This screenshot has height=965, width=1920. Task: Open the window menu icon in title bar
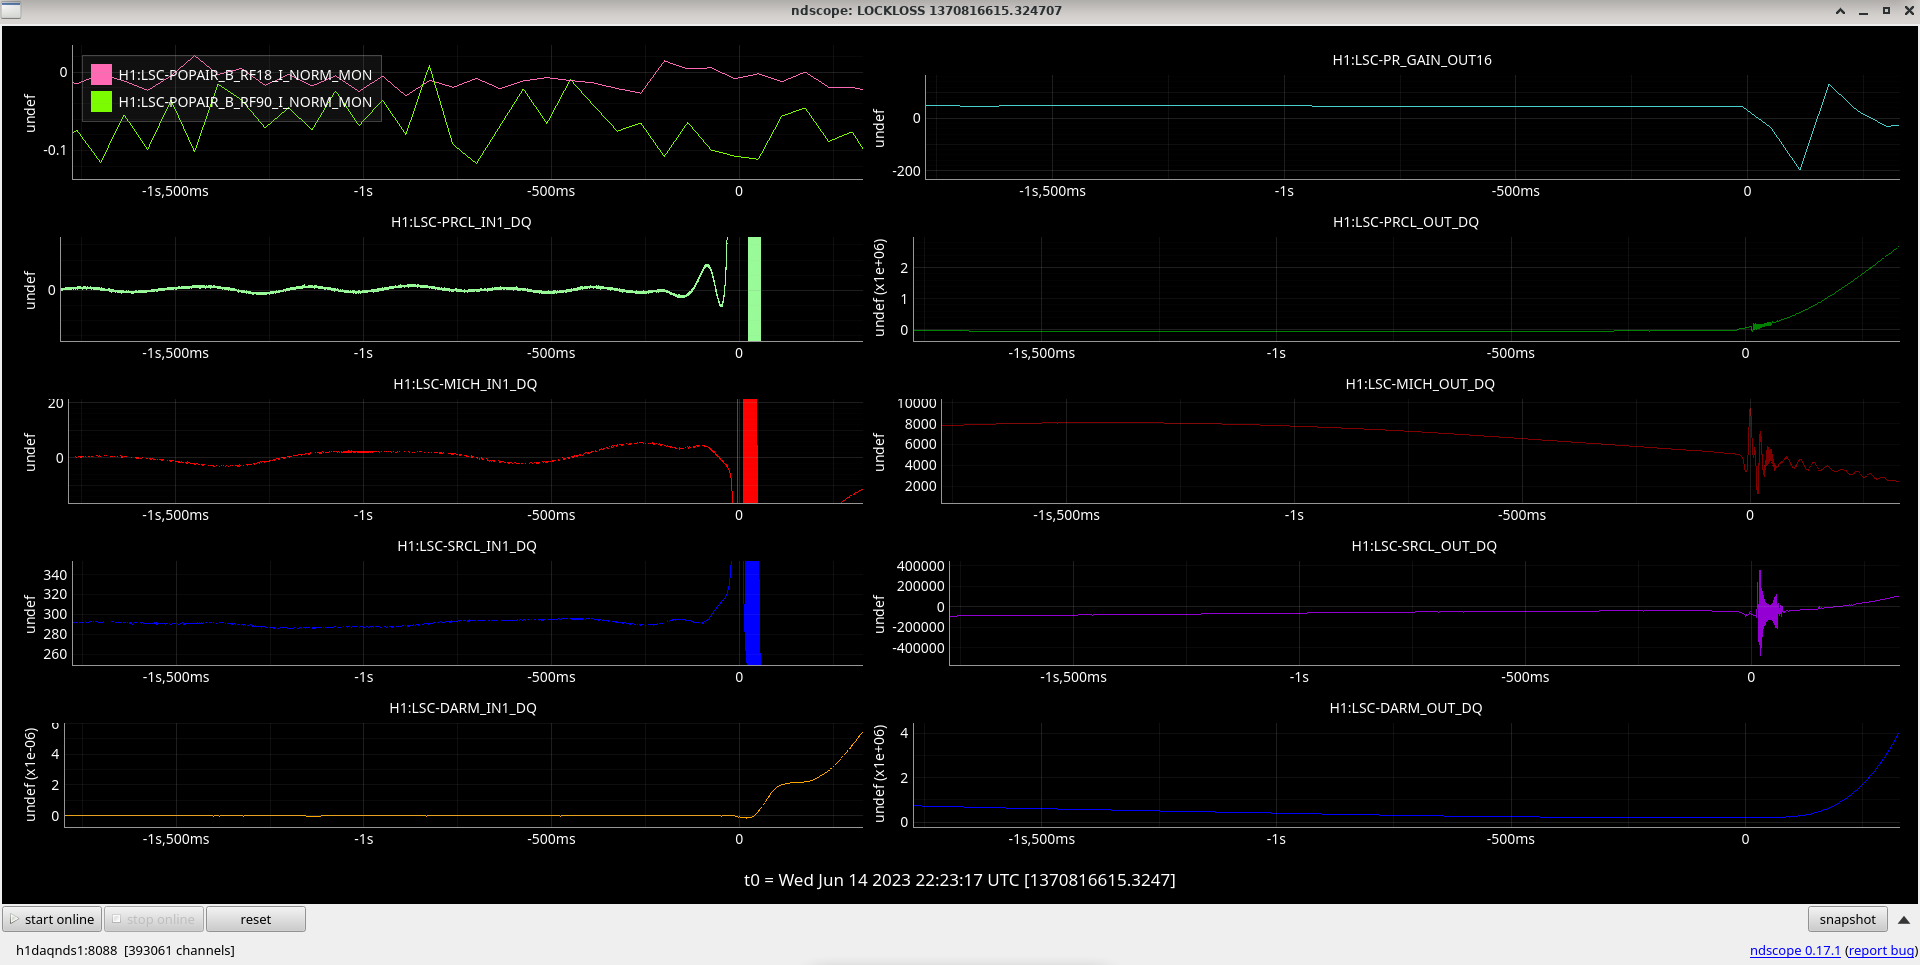(11, 10)
